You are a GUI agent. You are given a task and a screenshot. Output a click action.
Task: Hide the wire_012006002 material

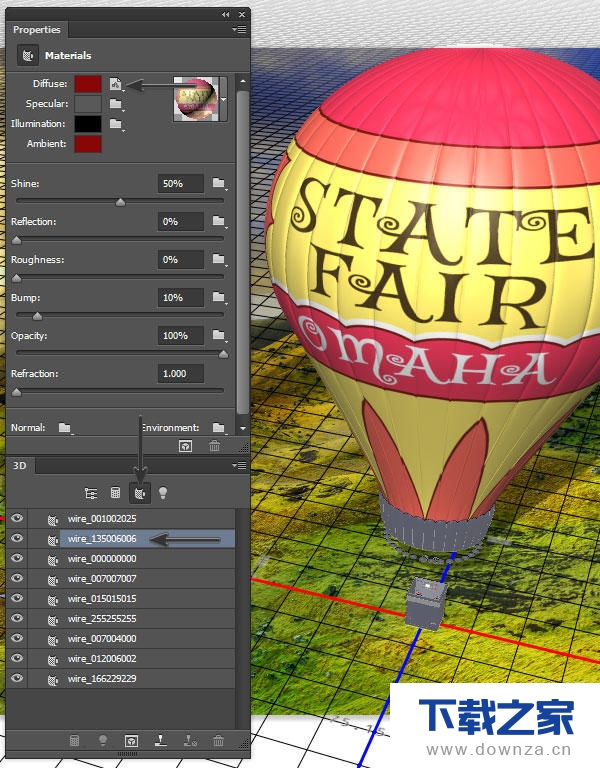(17, 658)
